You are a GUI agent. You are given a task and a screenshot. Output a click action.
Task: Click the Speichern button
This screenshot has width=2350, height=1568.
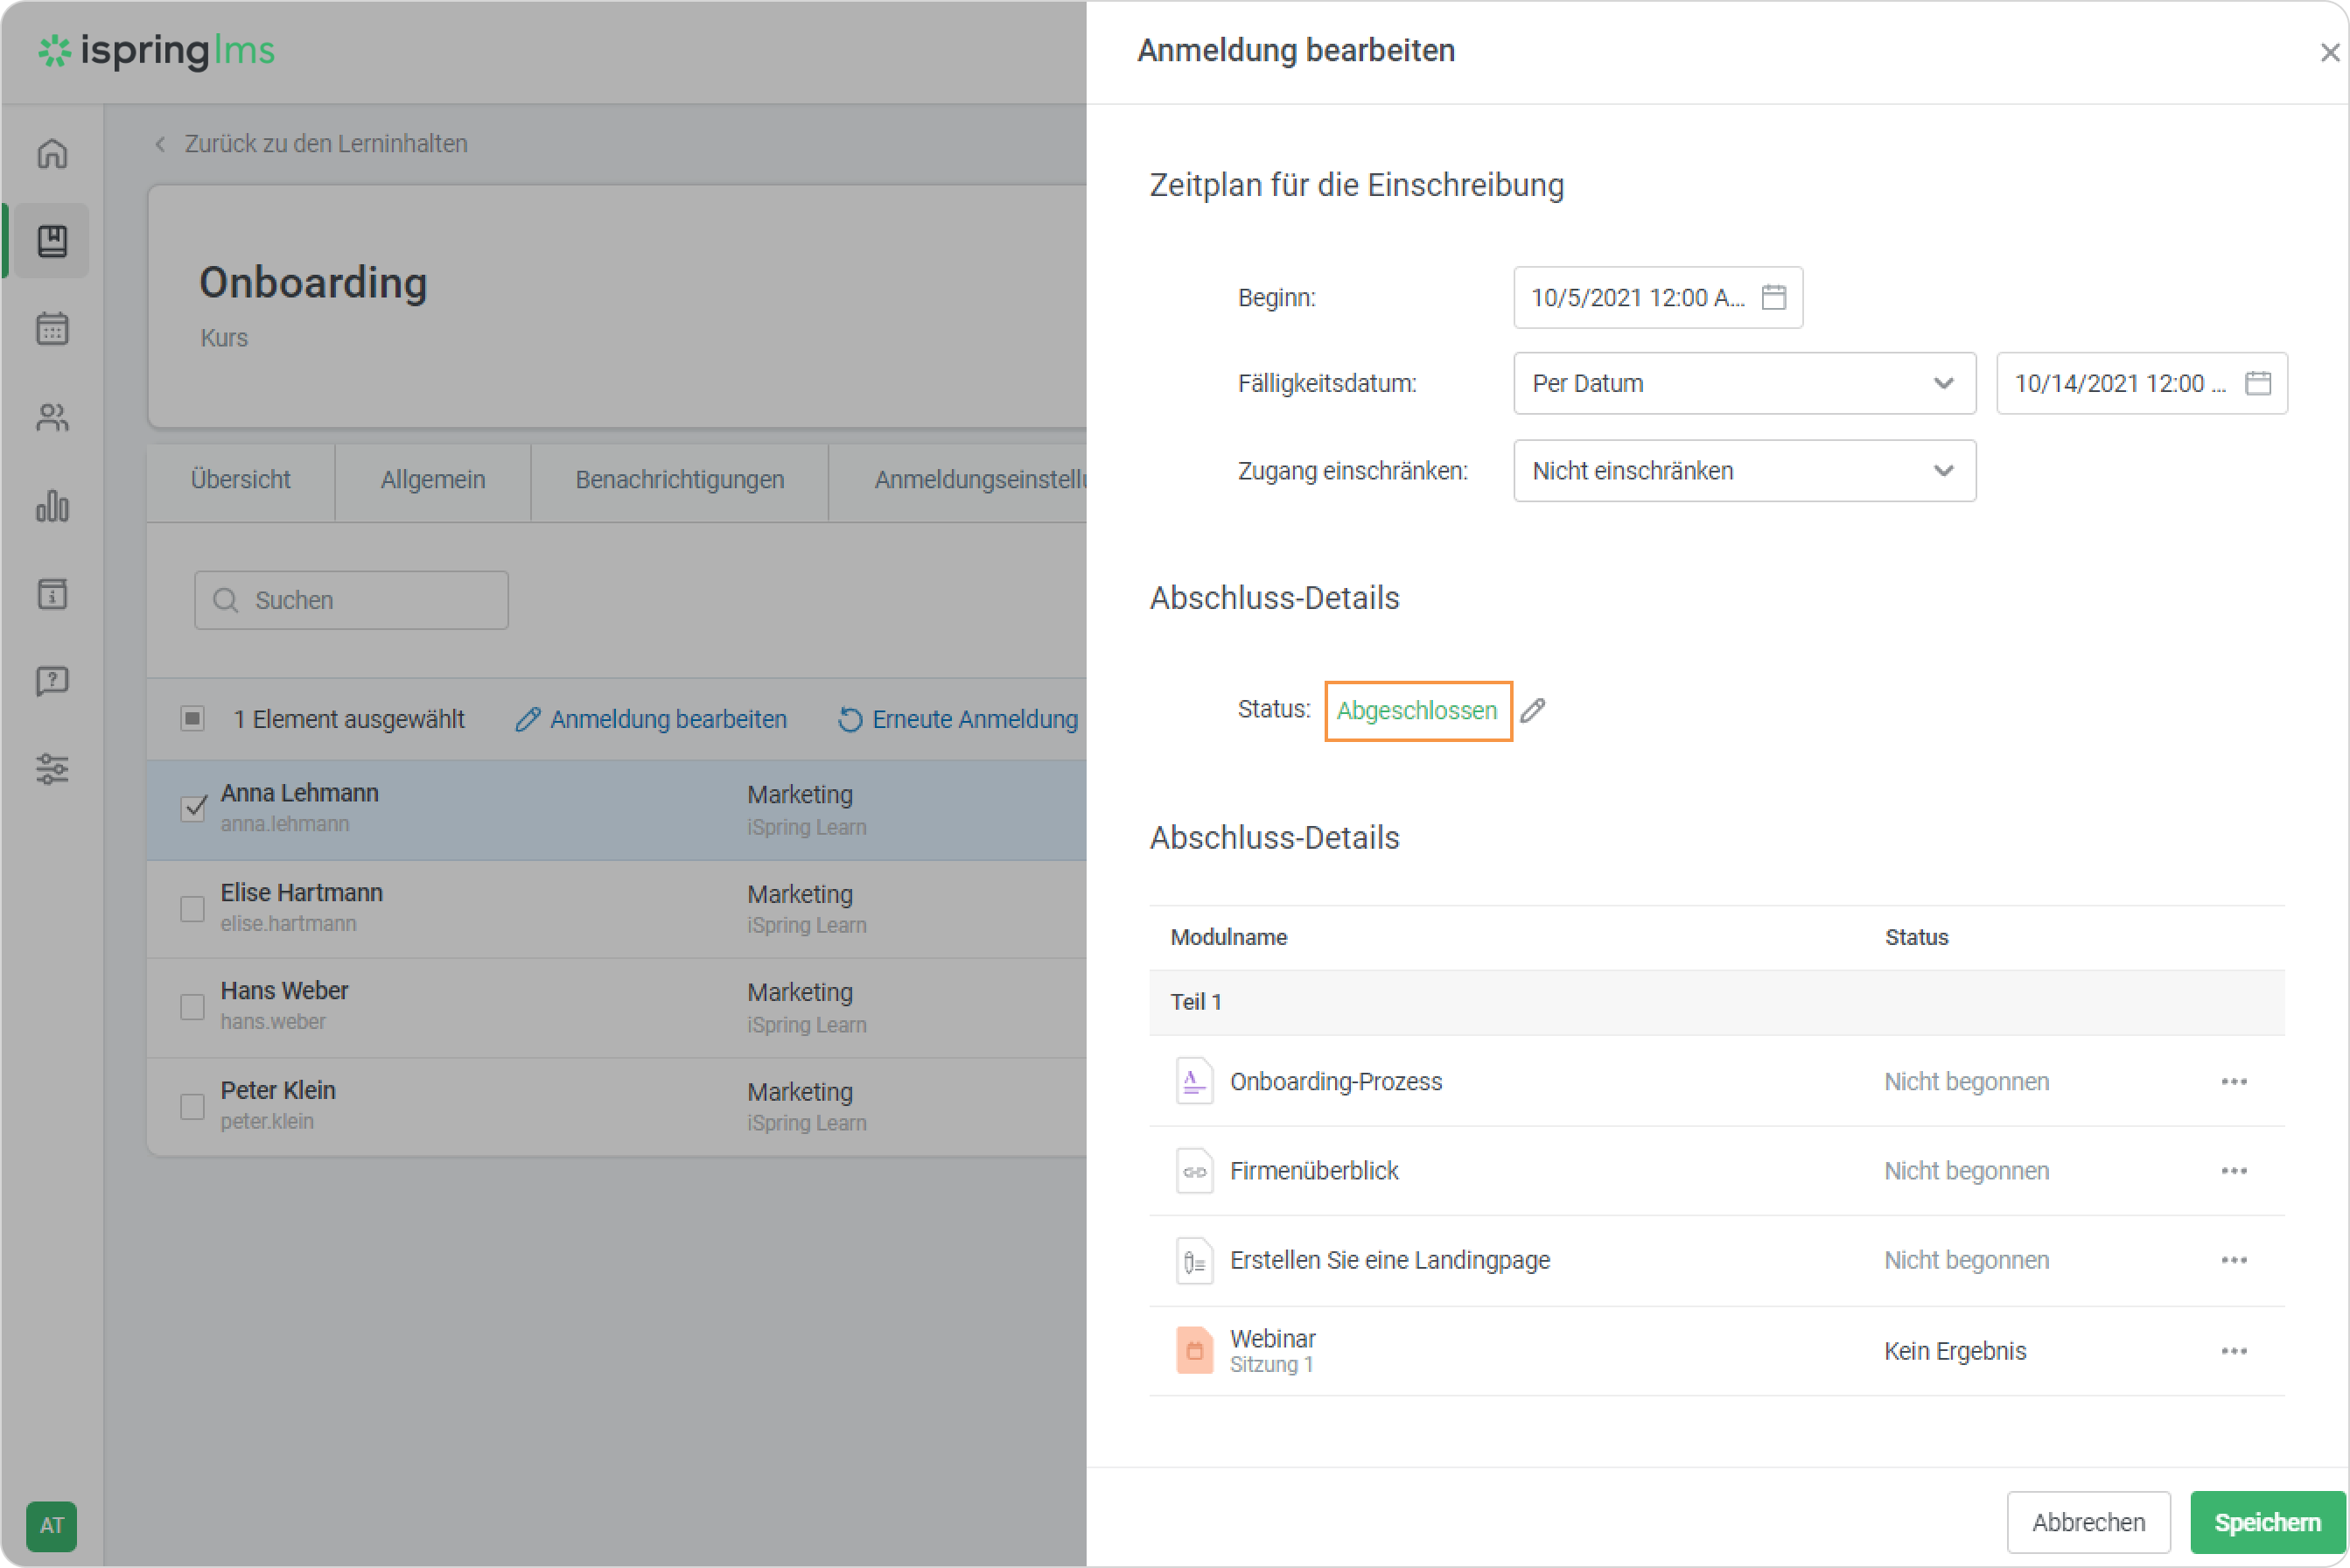pyautogui.click(x=2266, y=1522)
